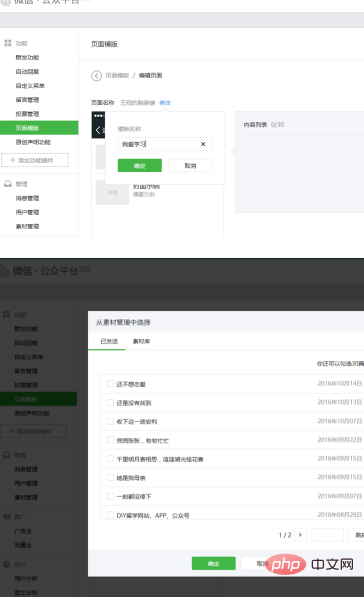The image size is (364, 597).
Task: Click the date text 2016年08月28日
Action: pos(340,515)
